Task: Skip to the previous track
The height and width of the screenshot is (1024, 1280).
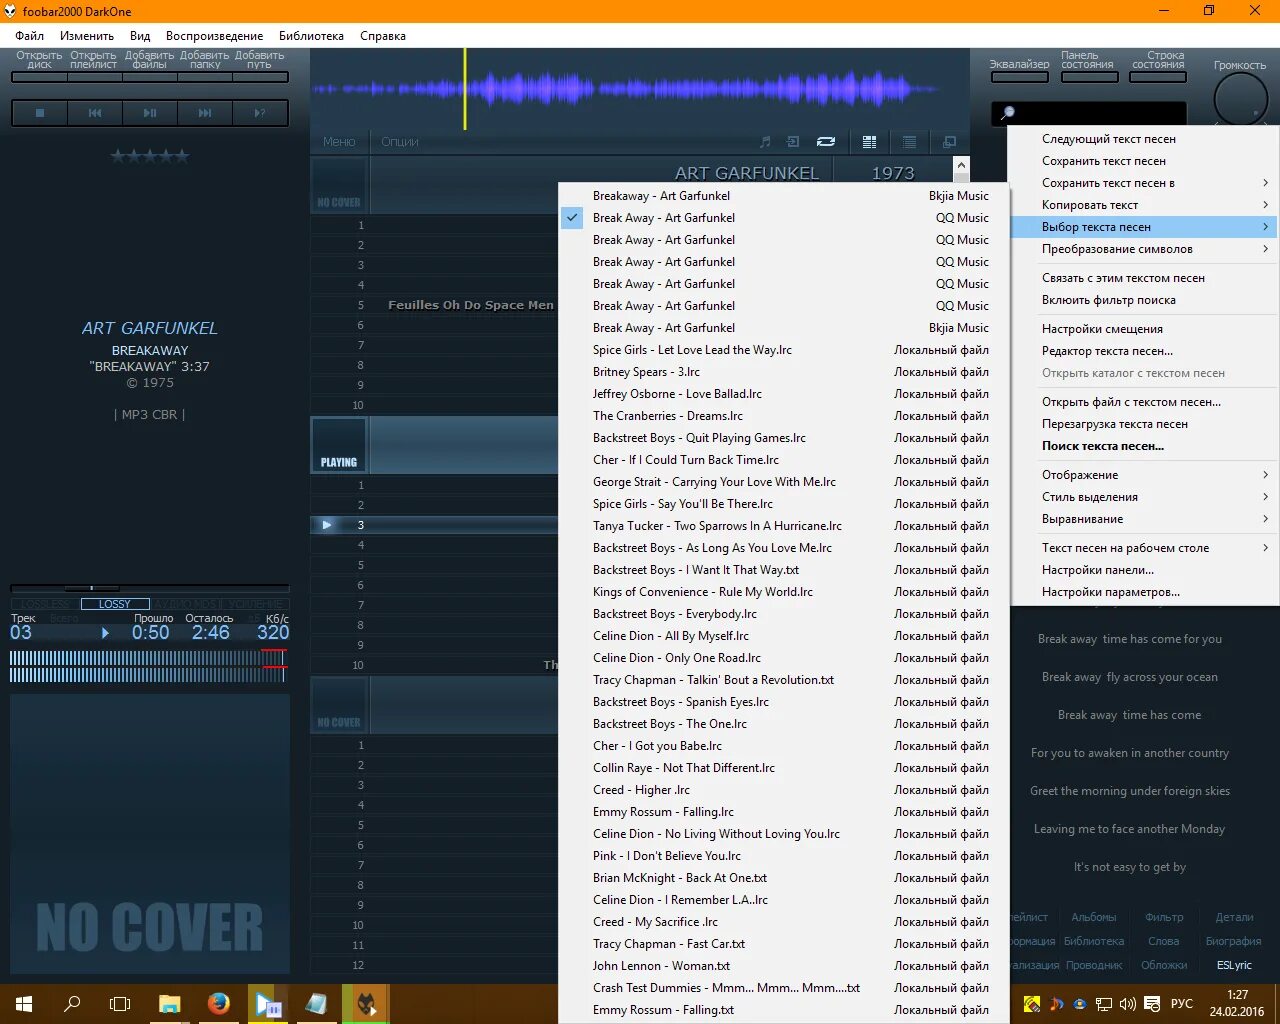Action: pos(95,113)
